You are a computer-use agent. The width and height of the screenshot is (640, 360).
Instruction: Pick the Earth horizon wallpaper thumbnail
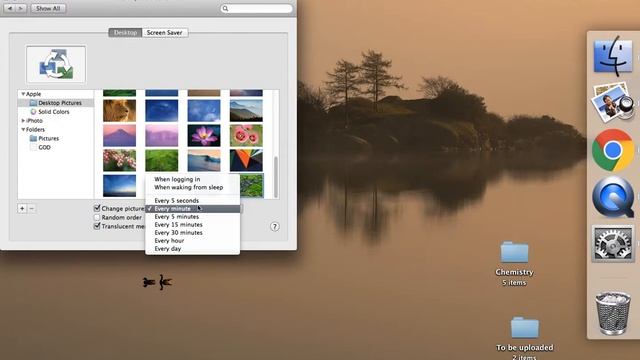[120, 185]
